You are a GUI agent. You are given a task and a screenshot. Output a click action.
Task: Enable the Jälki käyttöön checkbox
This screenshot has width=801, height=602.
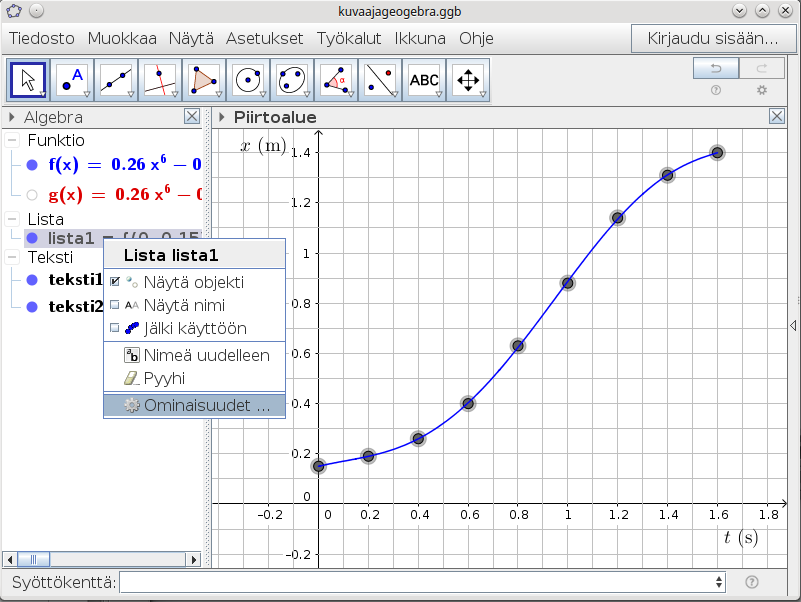(115, 328)
